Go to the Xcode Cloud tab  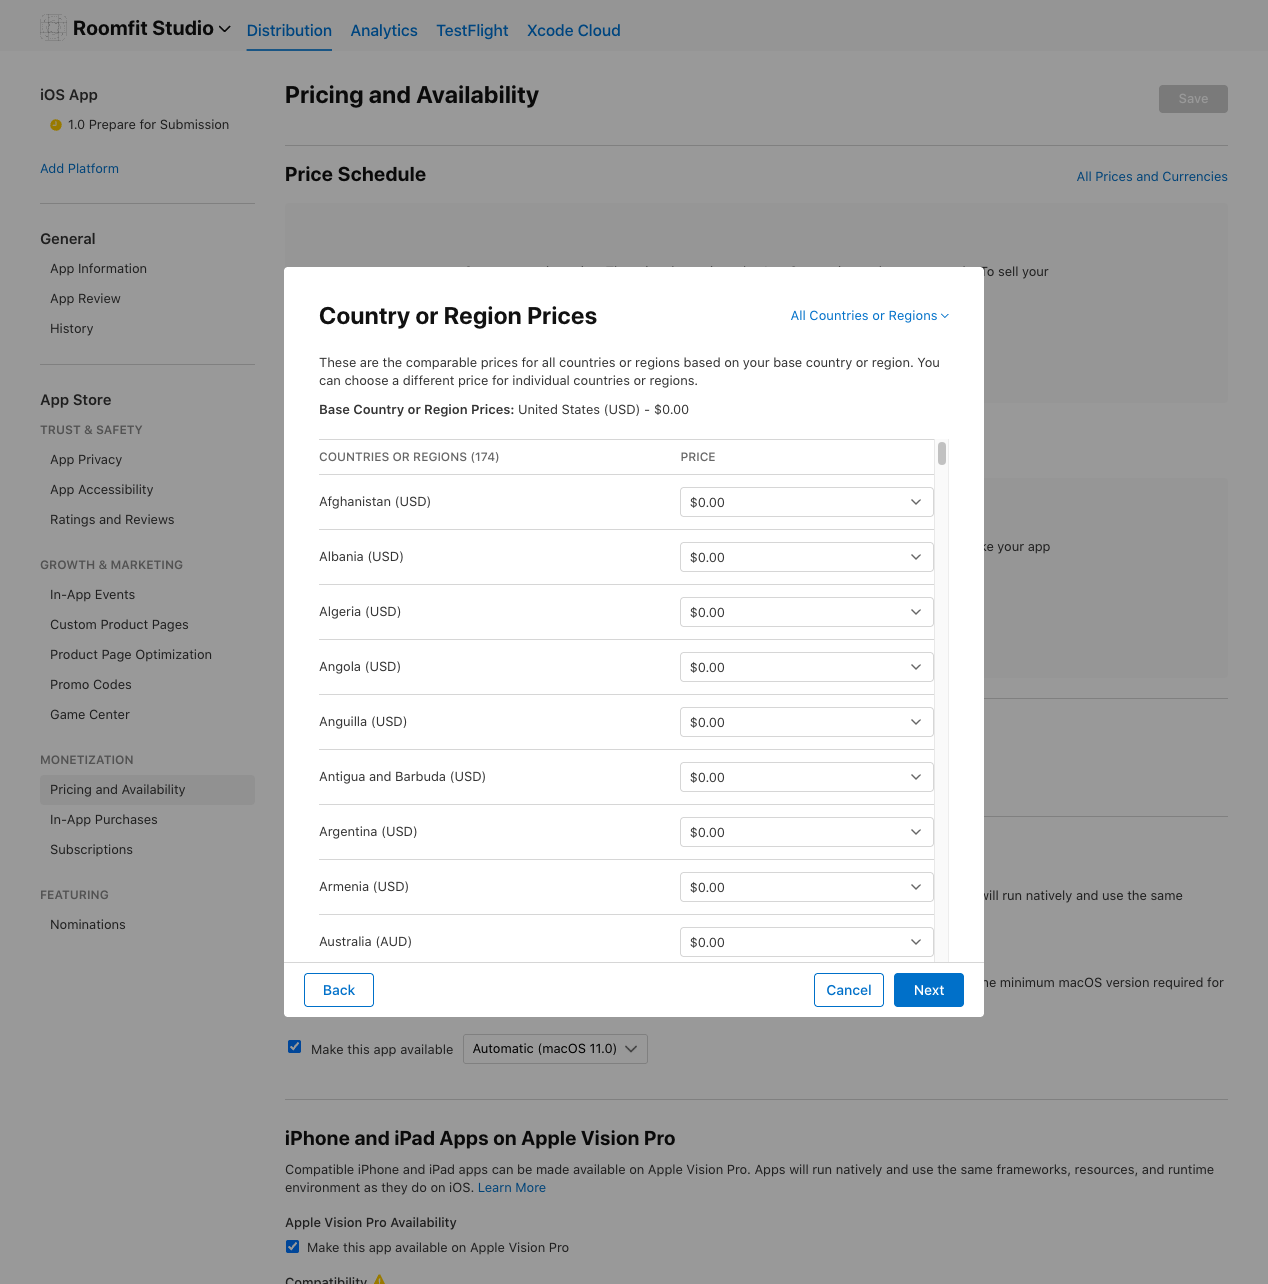pyautogui.click(x=574, y=31)
